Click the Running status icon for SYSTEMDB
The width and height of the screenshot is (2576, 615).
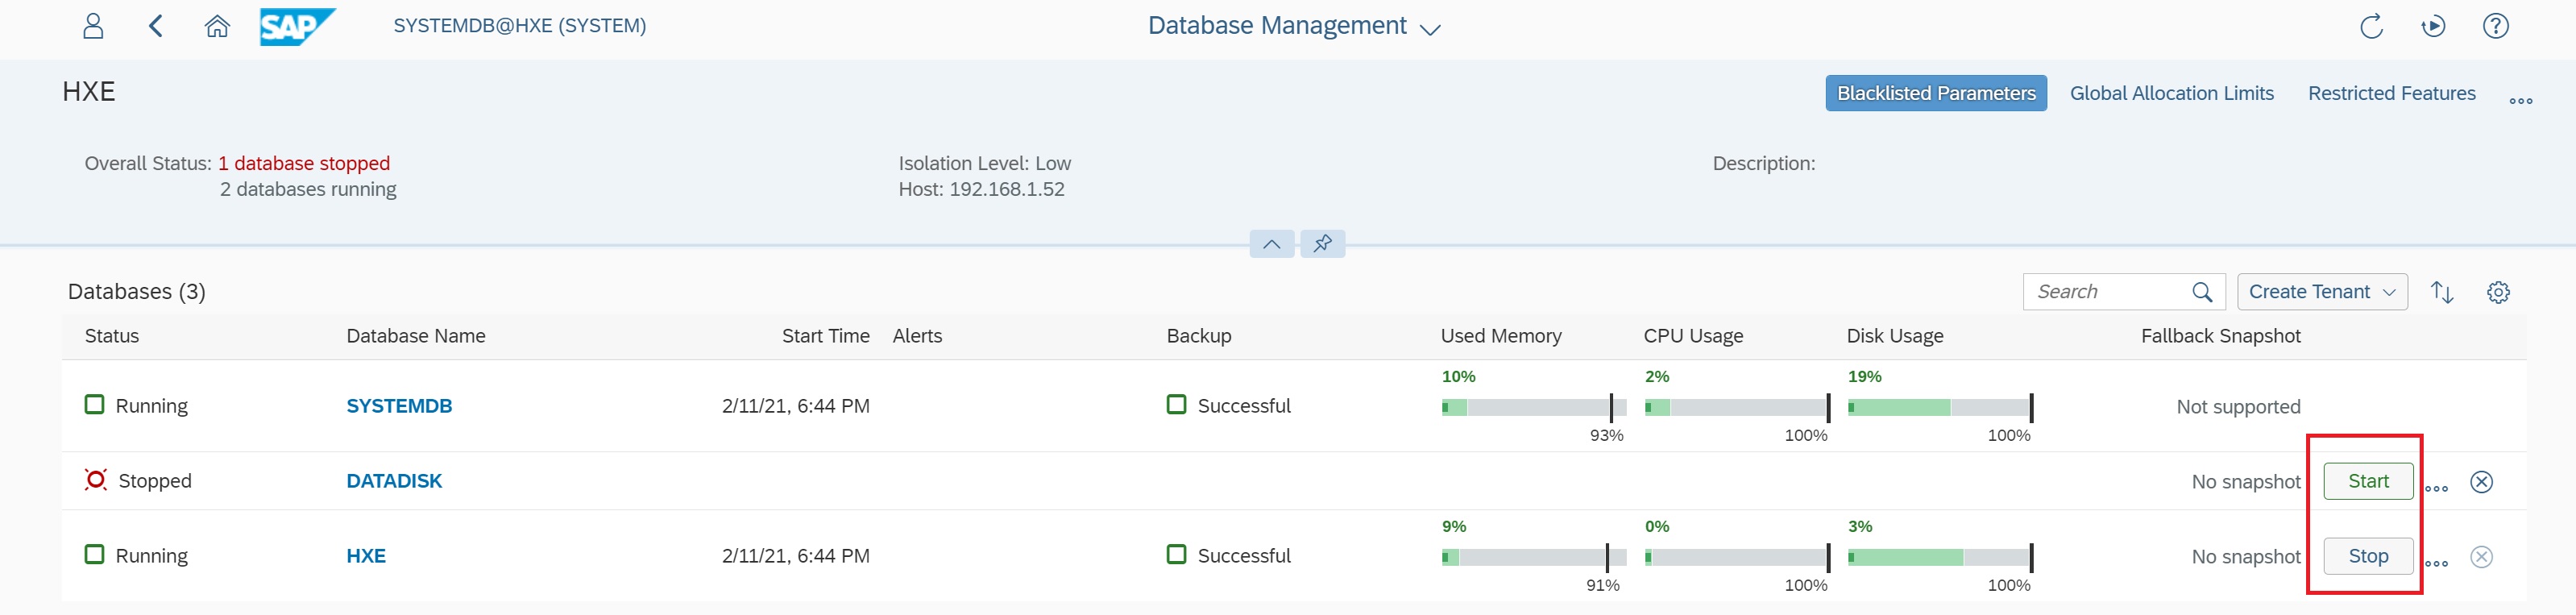pos(94,405)
